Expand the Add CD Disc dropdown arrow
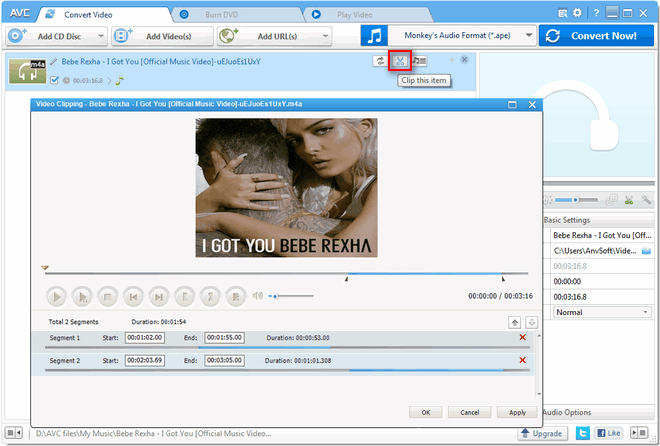 point(101,36)
